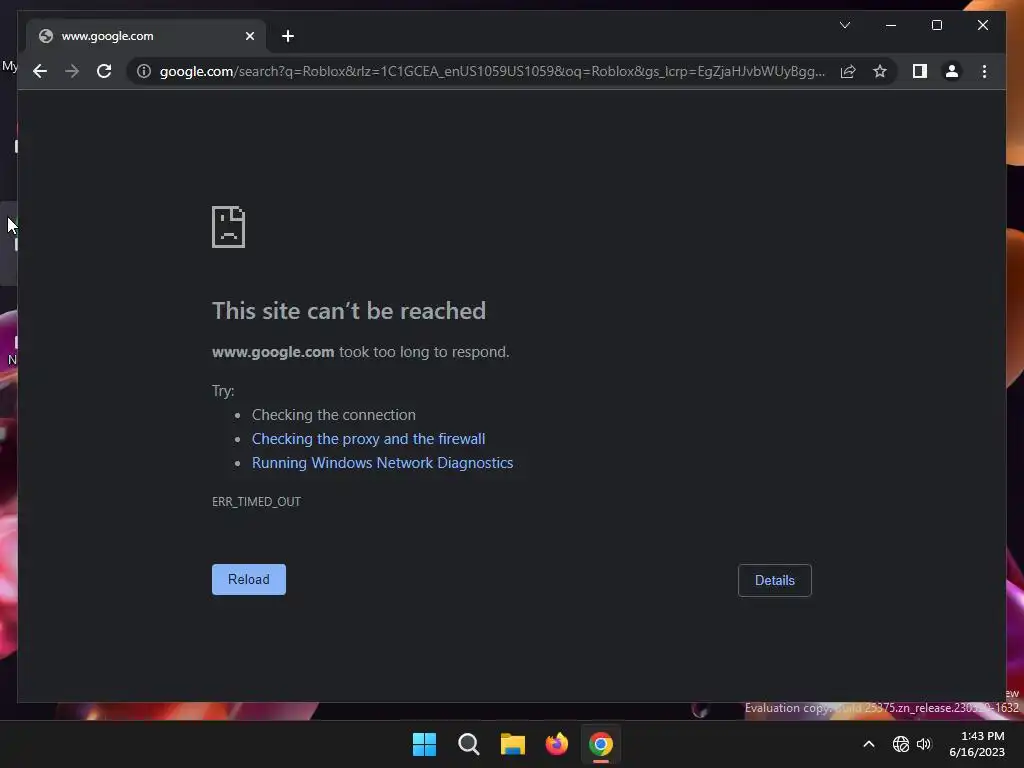1024x768 pixels.
Task: Open a new tab with the plus button
Action: (x=288, y=36)
